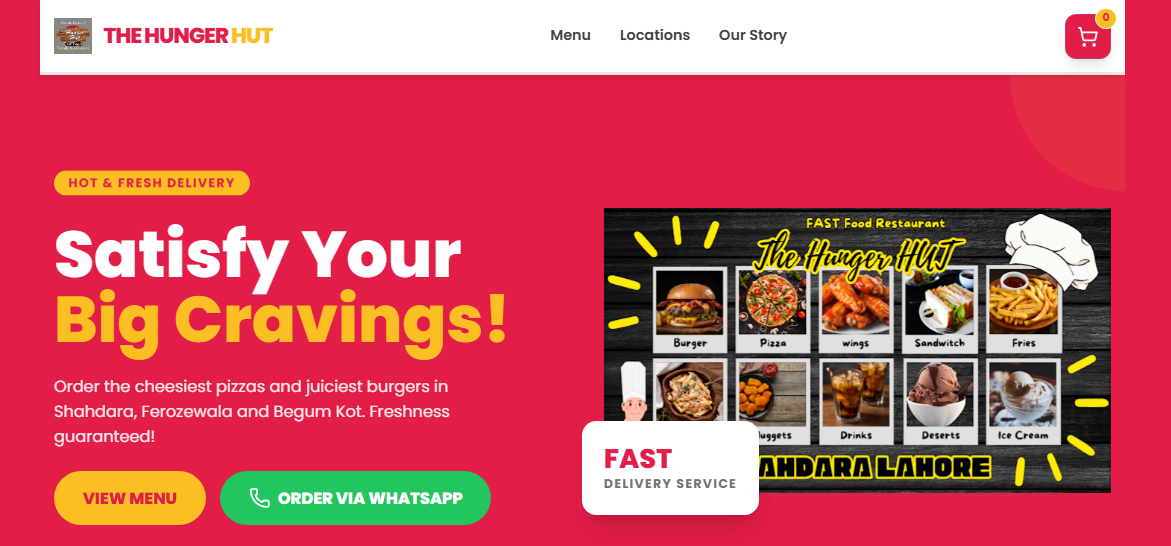Open the Menu navigation link
This screenshot has width=1171, height=546.
pyautogui.click(x=571, y=35)
